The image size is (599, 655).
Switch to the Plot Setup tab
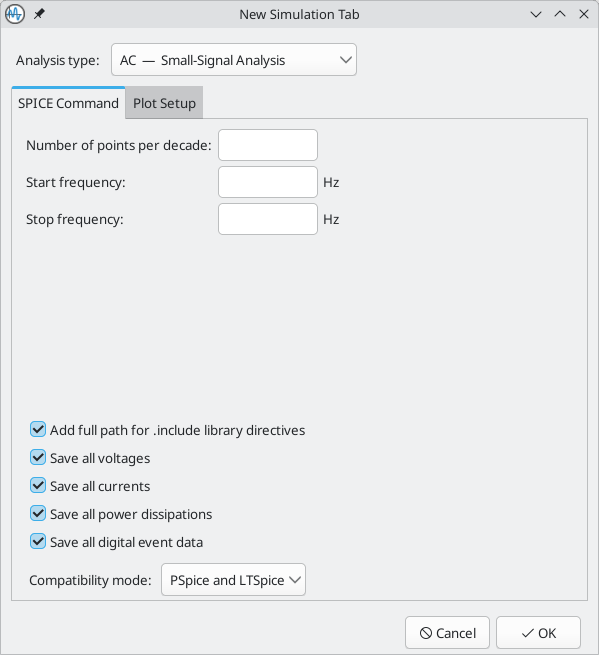tap(164, 103)
